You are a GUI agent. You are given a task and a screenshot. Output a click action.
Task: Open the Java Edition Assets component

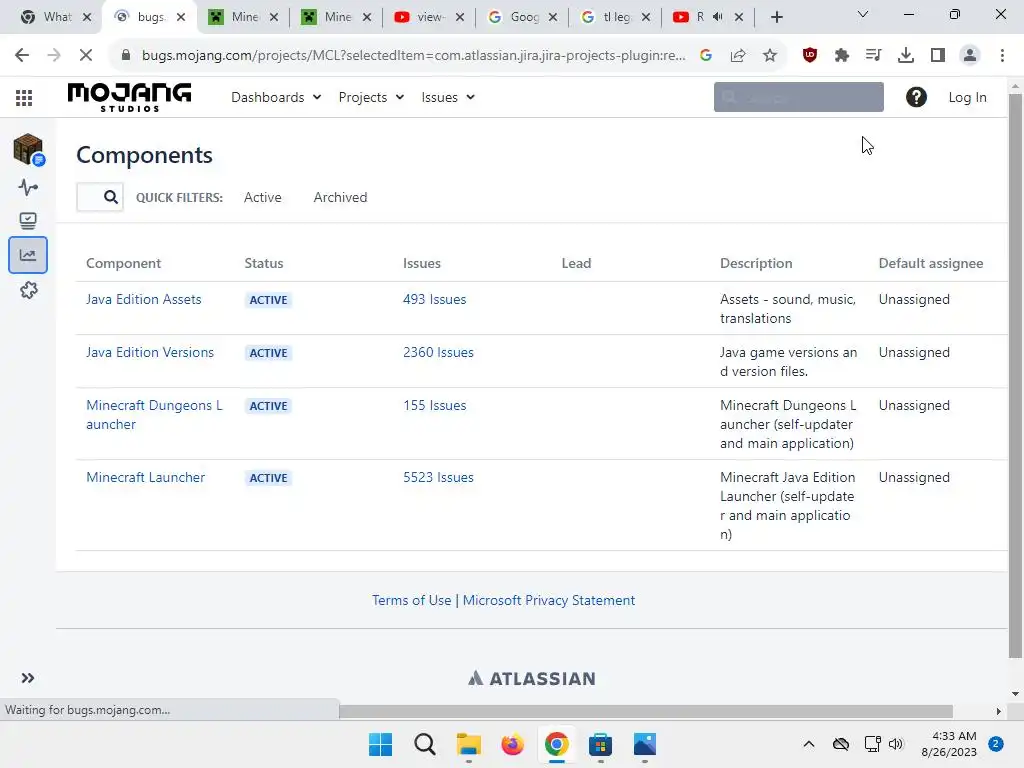click(x=144, y=299)
